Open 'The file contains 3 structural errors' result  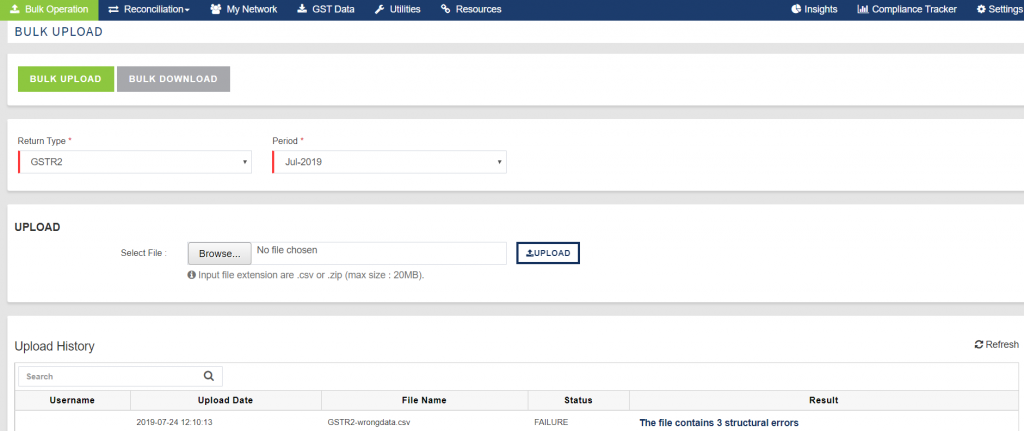[x=718, y=423]
